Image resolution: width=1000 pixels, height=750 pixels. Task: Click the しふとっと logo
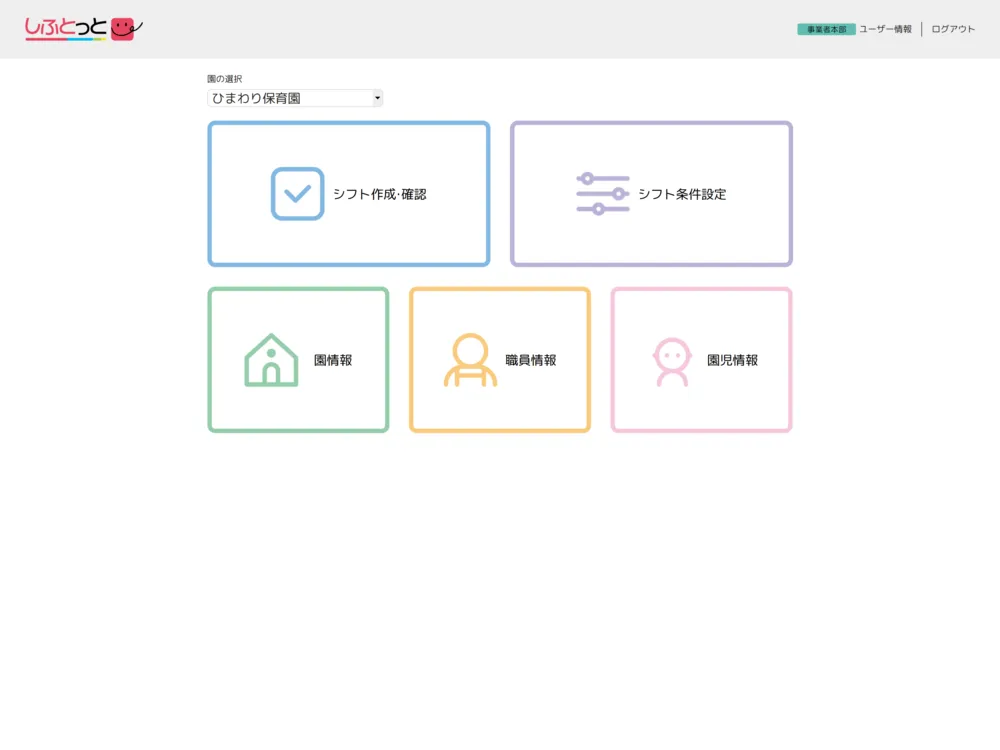click(83, 29)
